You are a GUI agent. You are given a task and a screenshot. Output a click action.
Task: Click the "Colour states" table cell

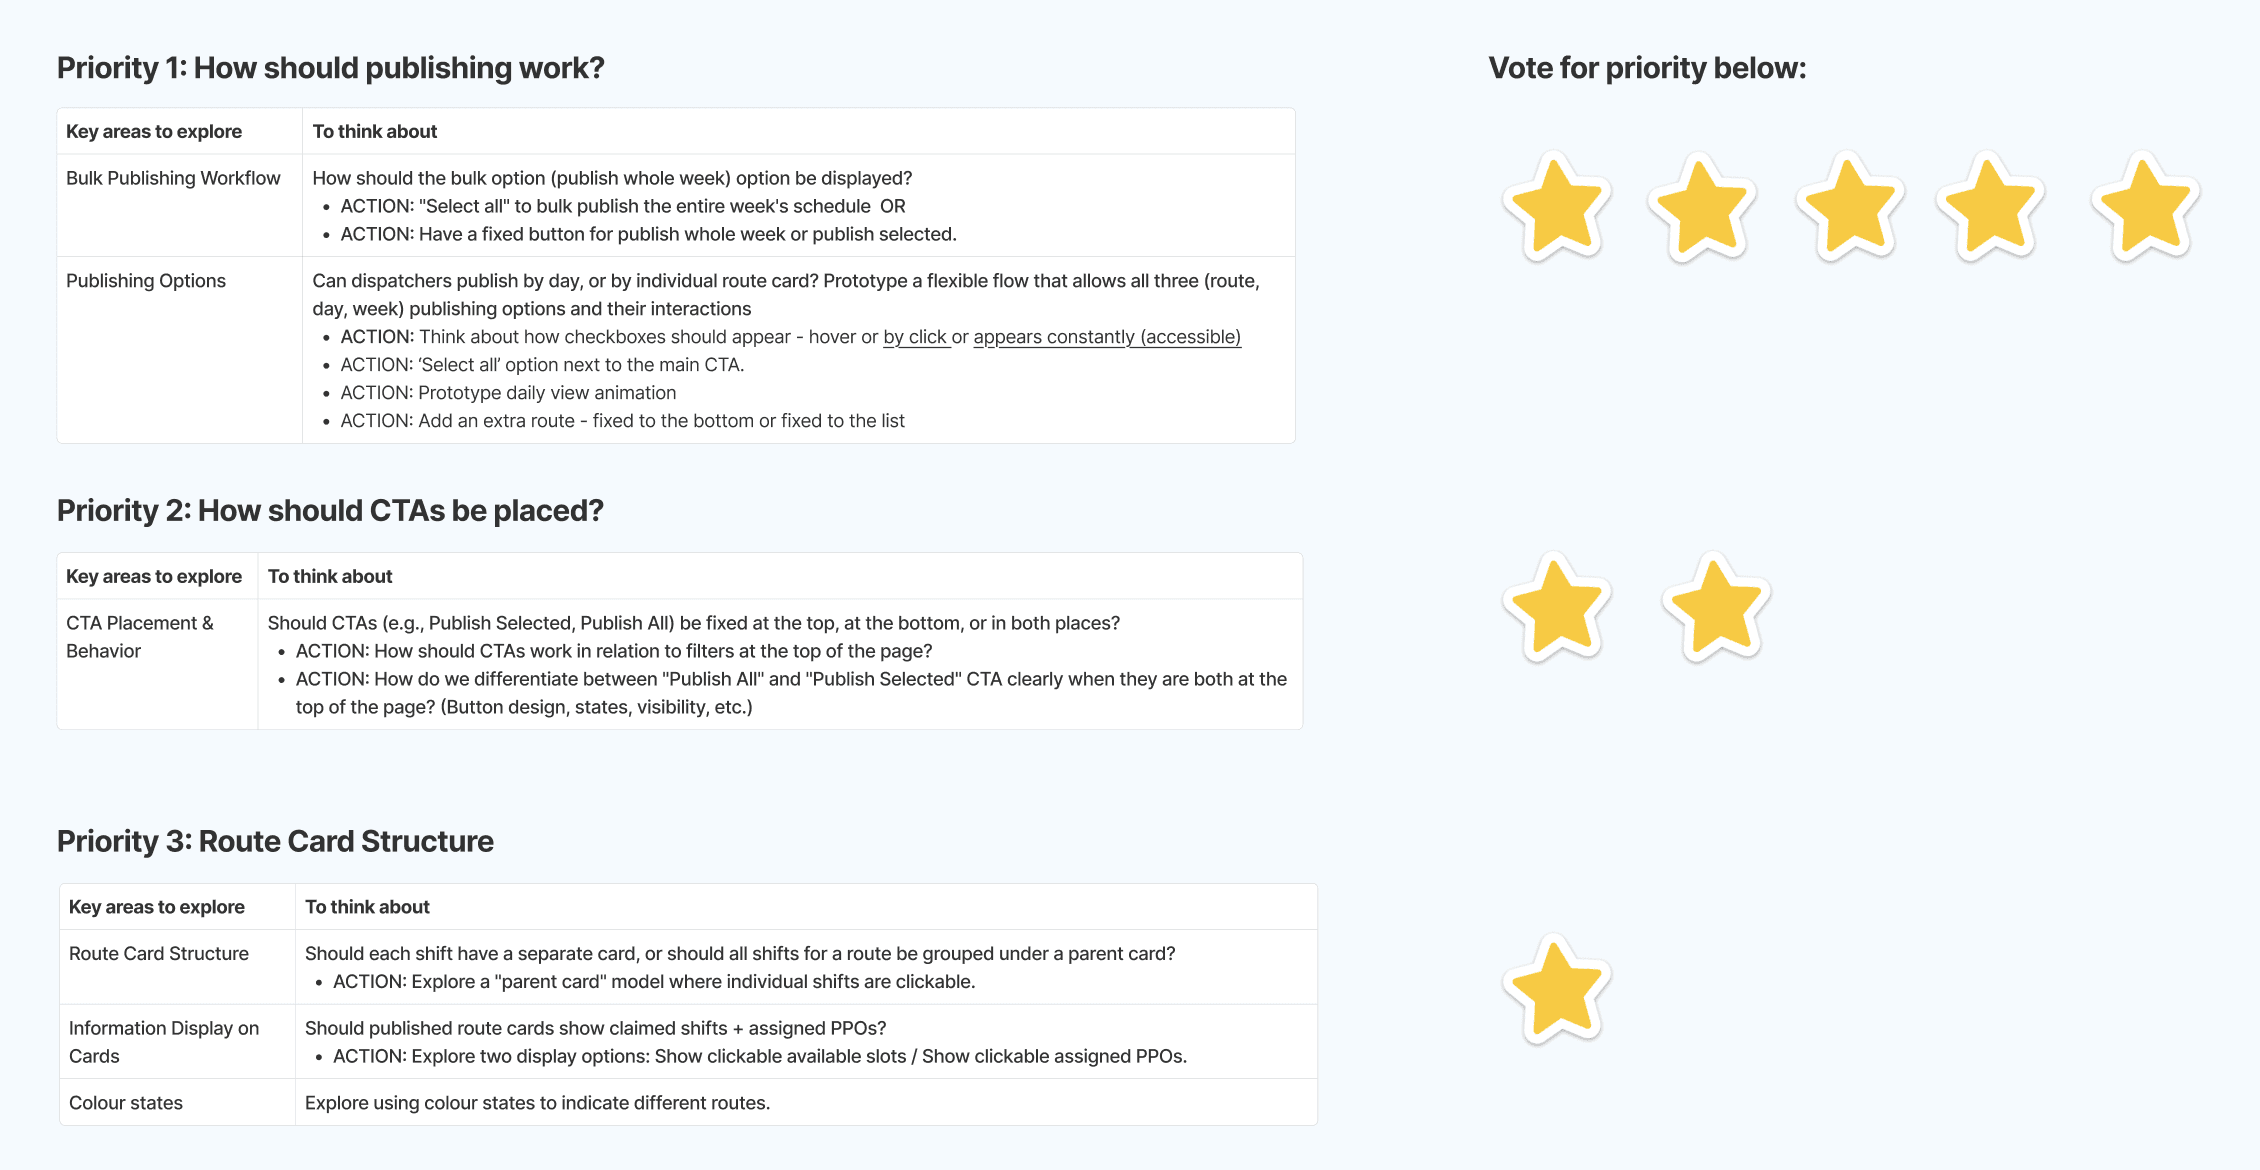(178, 1102)
